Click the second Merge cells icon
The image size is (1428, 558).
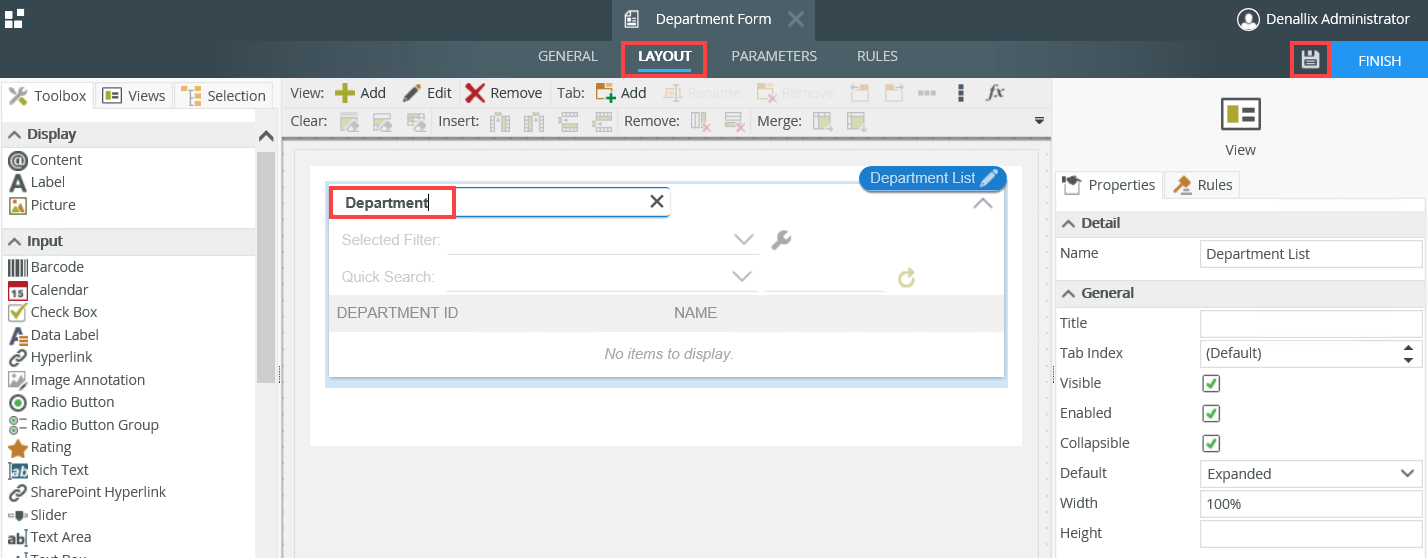click(856, 122)
